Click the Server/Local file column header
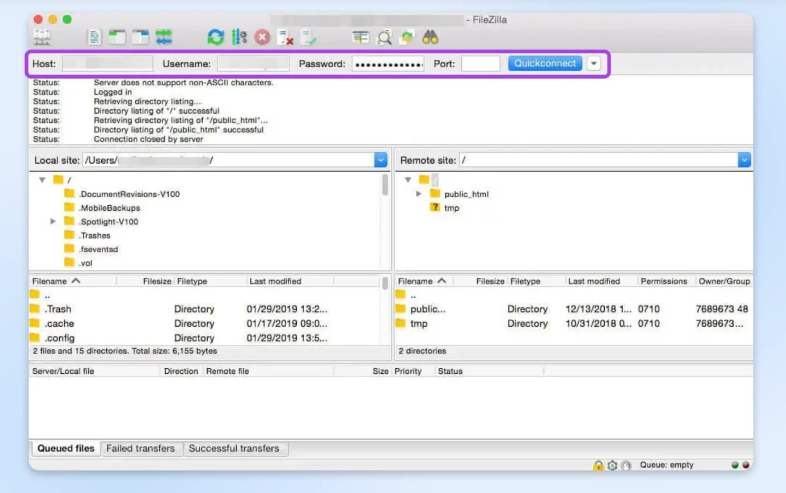The image size is (786, 493). click(94, 371)
